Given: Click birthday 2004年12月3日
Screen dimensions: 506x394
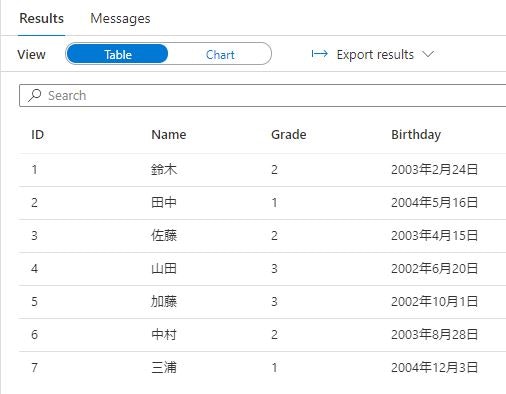Looking at the screenshot, I should (x=434, y=367).
